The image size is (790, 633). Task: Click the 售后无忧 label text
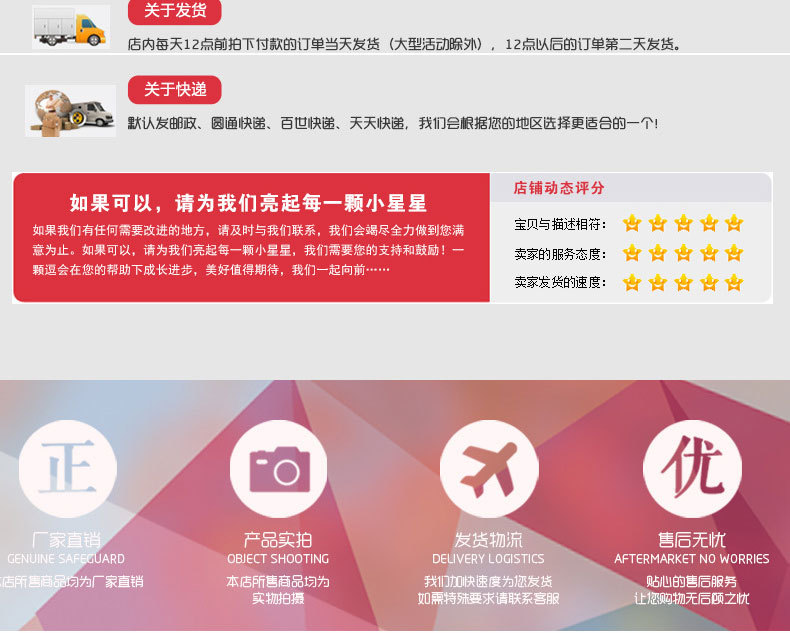pyautogui.click(x=691, y=540)
